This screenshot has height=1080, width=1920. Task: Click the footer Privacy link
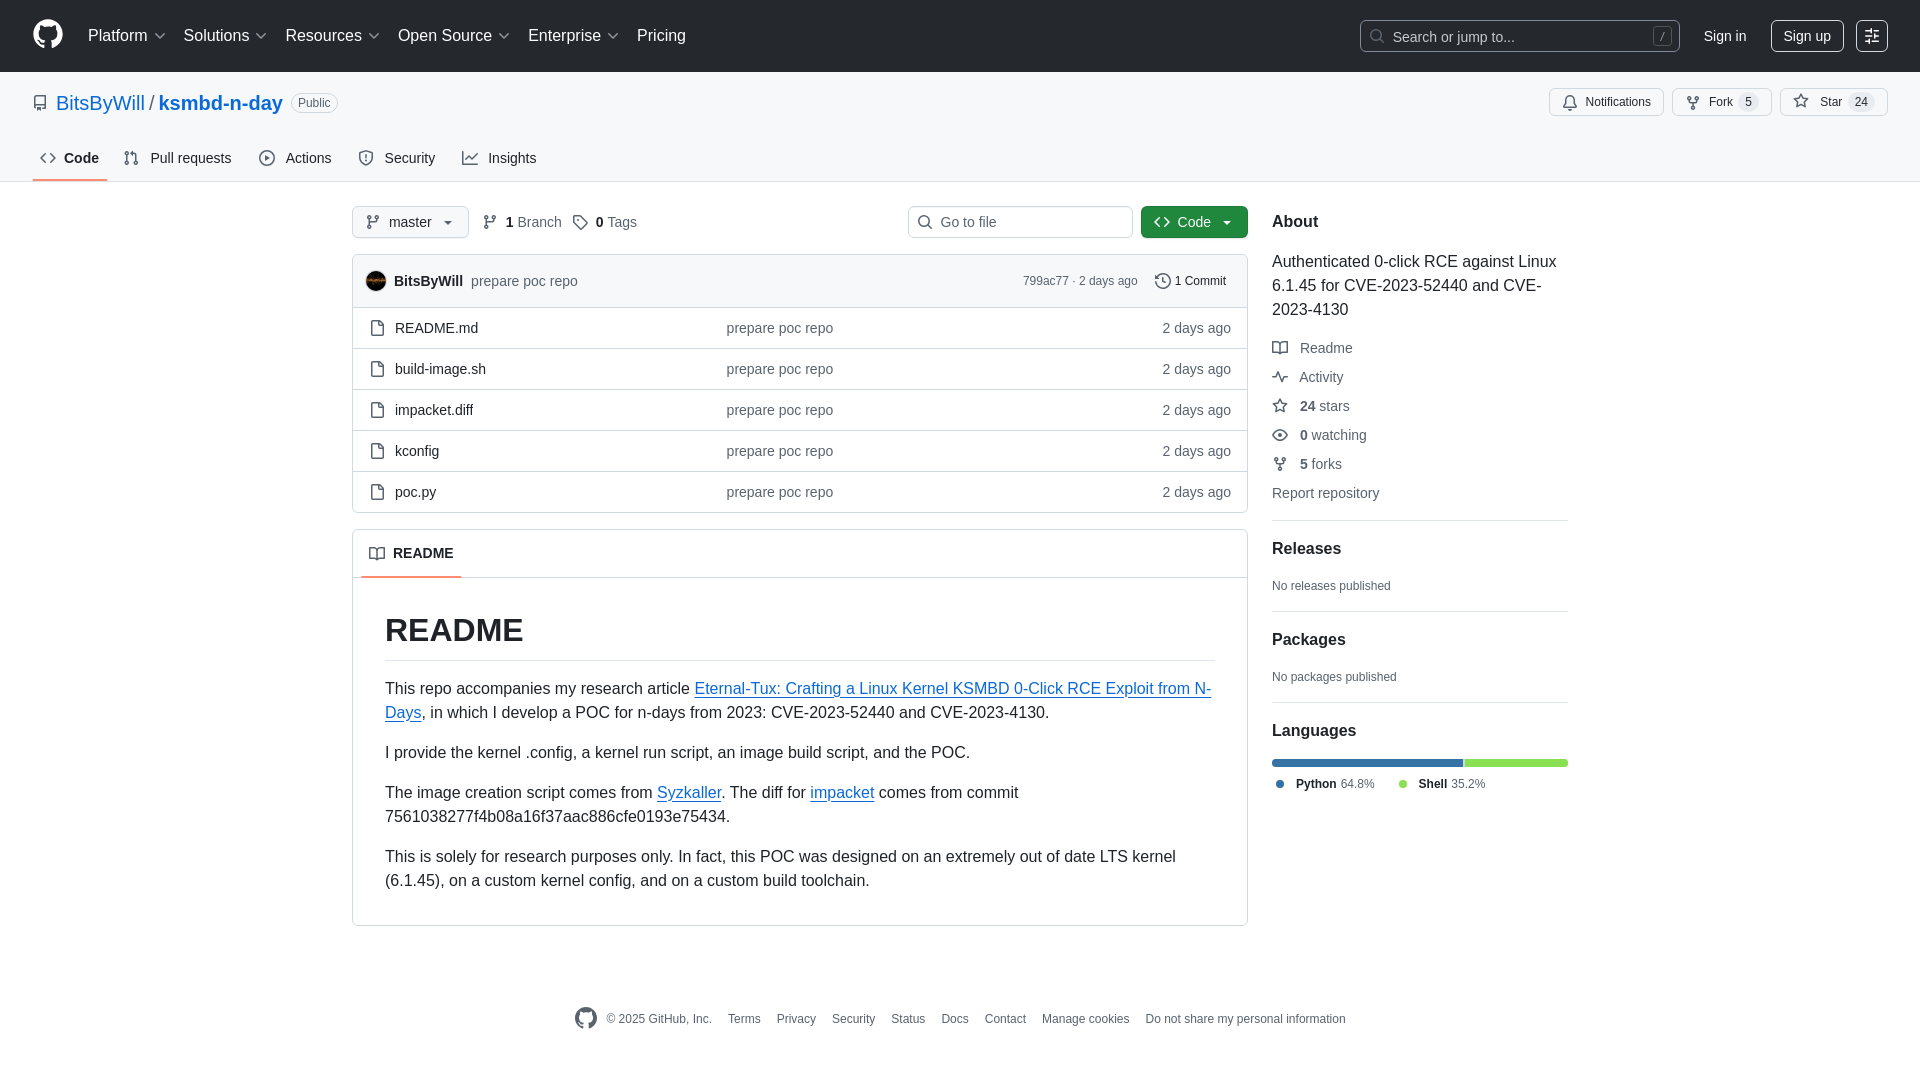(796, 1019)
